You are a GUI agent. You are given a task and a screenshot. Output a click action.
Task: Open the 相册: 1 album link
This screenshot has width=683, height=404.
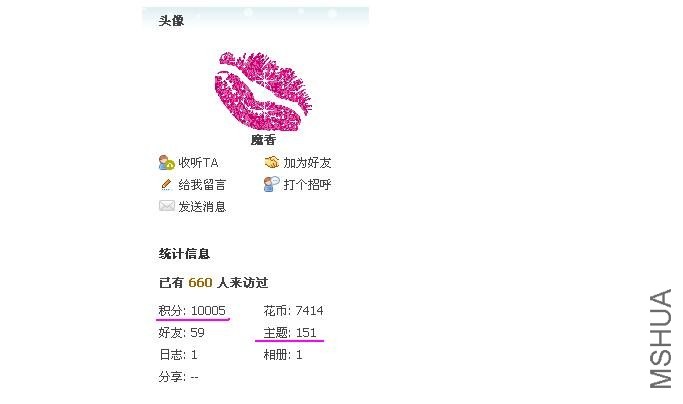[x=283, y=354]
